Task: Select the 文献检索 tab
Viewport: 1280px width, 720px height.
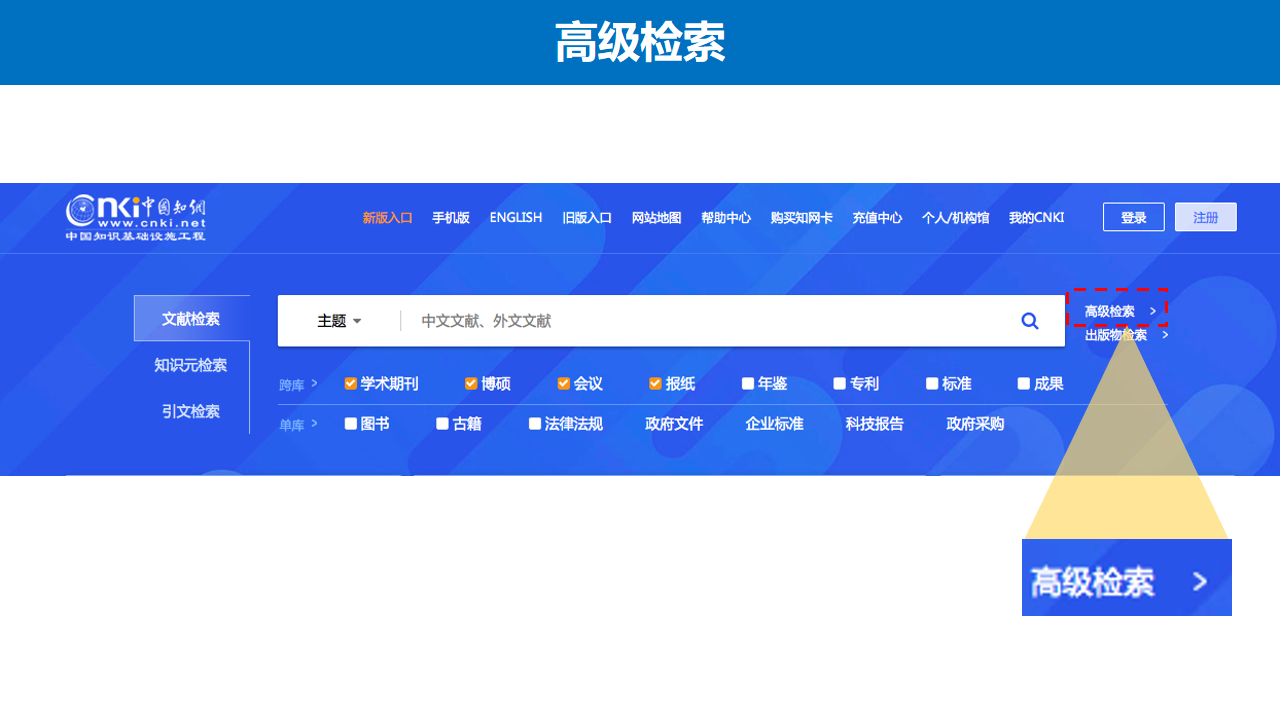Action: (x=191, y=319)
